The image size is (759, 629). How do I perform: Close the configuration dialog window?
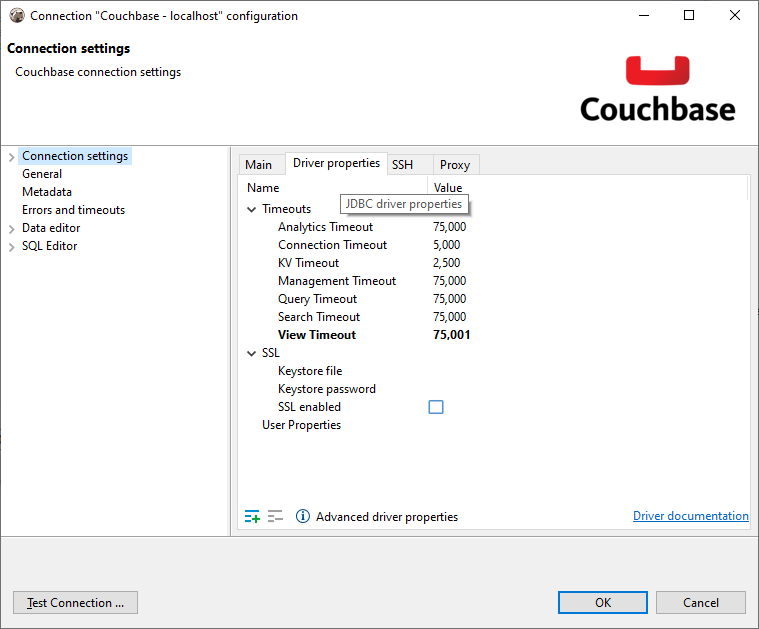tap(734, 15)
